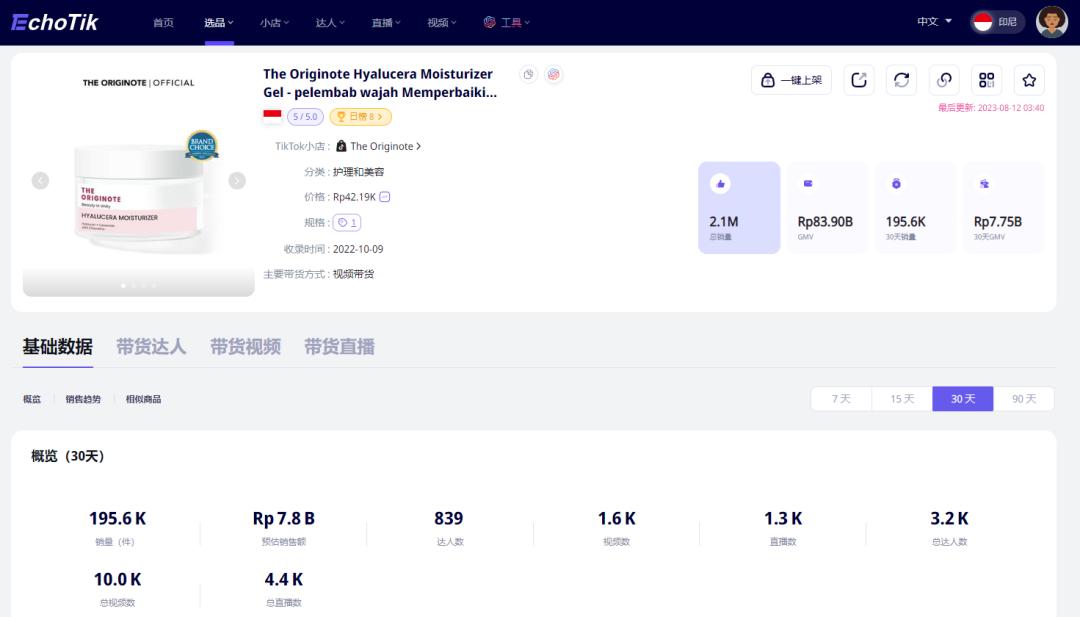
Task: Click the 4.4 K 总直播数 value
Action: point(284,580)
